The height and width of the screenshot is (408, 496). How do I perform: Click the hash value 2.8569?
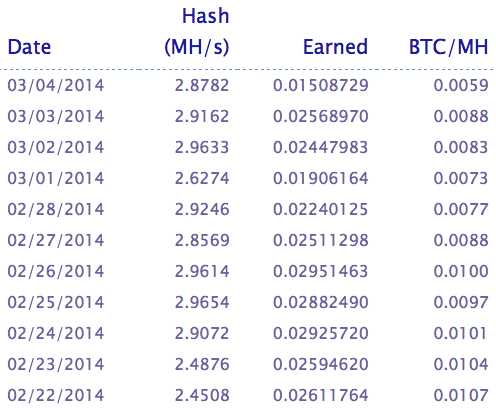point(202,240)
